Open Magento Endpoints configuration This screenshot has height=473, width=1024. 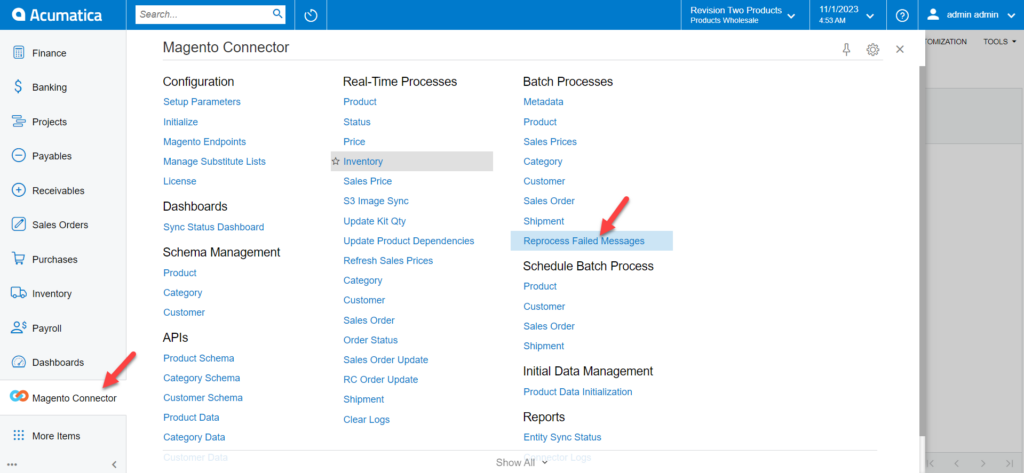[x=204, y=142]
